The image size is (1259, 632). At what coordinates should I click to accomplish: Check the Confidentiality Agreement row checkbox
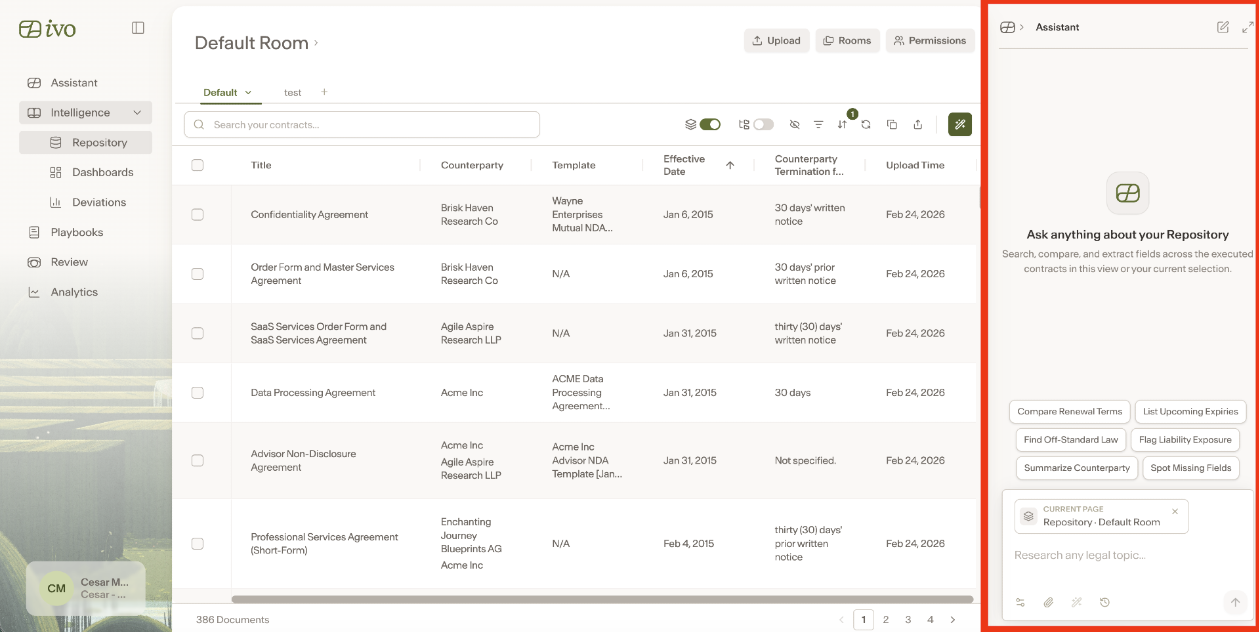(197, 215)
